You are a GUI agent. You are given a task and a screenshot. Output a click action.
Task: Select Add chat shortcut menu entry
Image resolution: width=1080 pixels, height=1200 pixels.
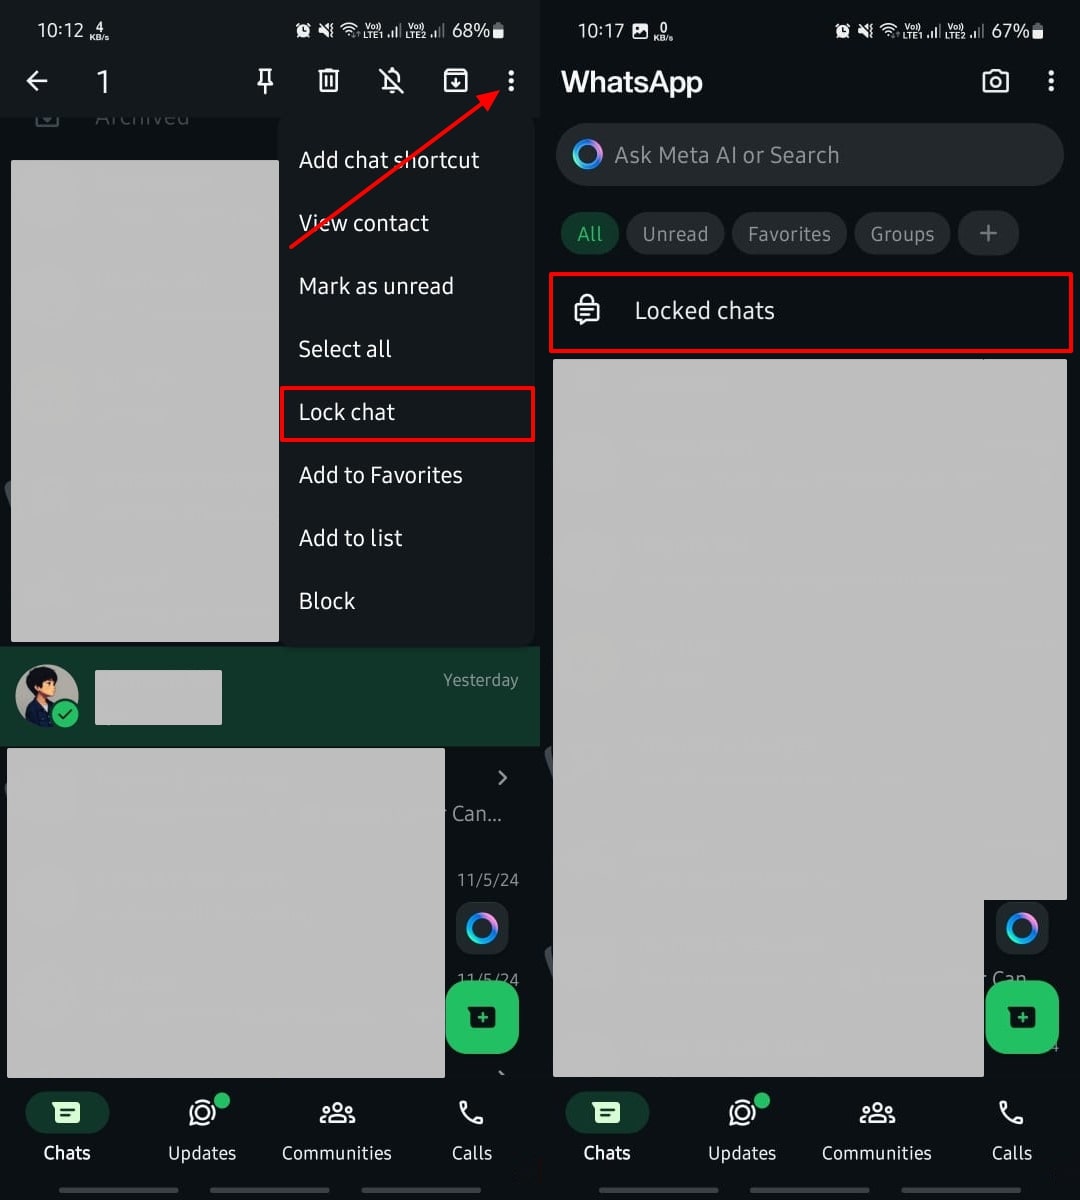click(x=407, y=160)
